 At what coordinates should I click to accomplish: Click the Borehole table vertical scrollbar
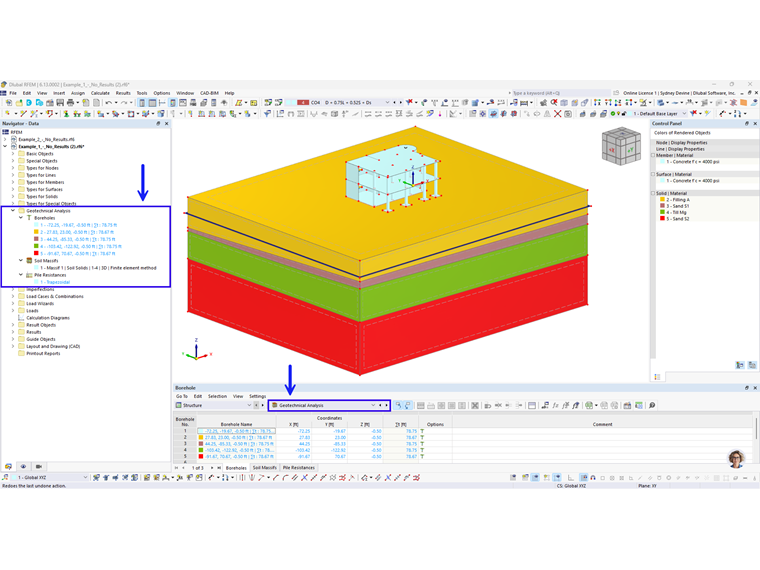tap(756, 430)
